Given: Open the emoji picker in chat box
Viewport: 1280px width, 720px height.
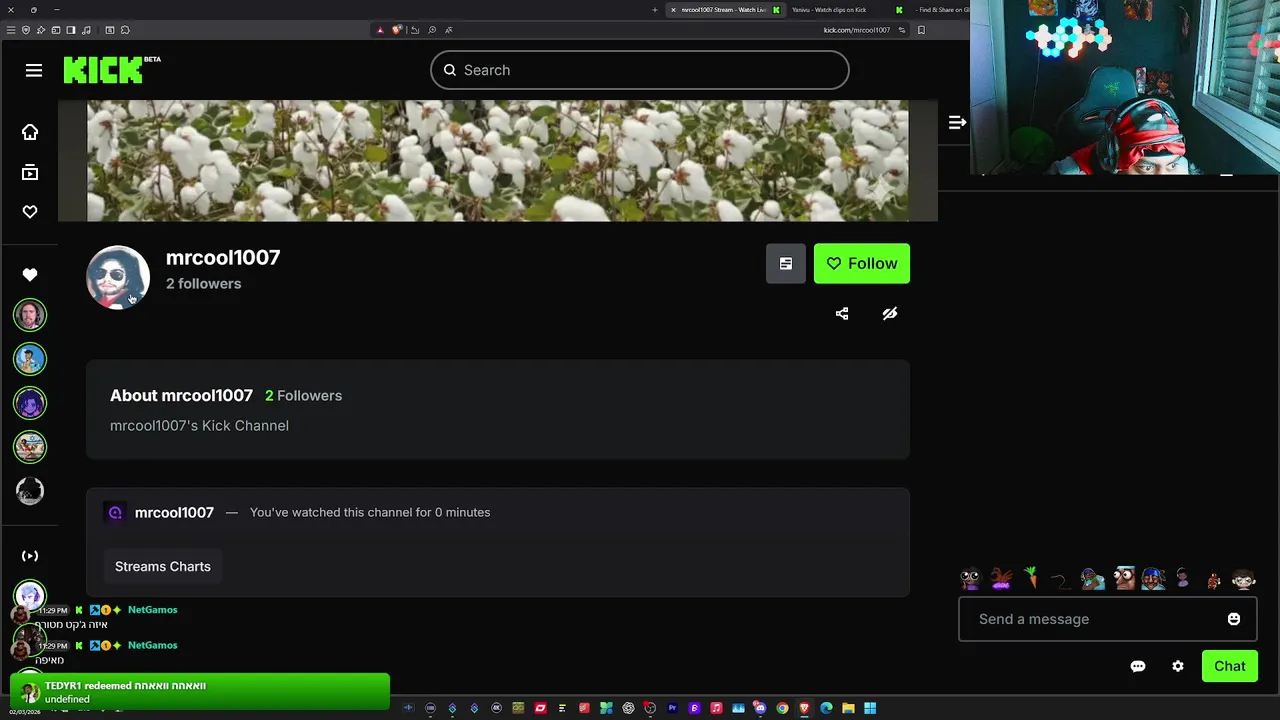Looking at the screenshot, I should (1234, 619).
